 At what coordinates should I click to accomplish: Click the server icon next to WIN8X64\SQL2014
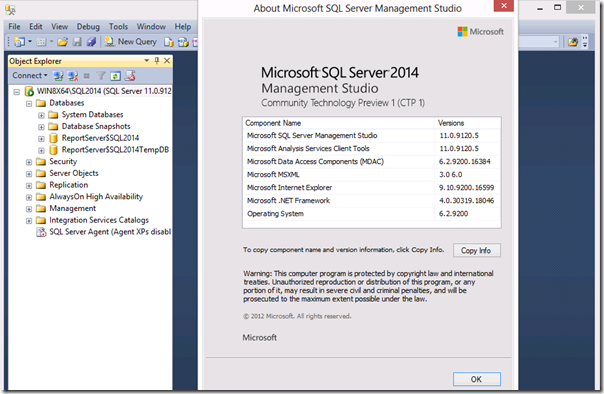pyautogui.click(x=29, y=91)
